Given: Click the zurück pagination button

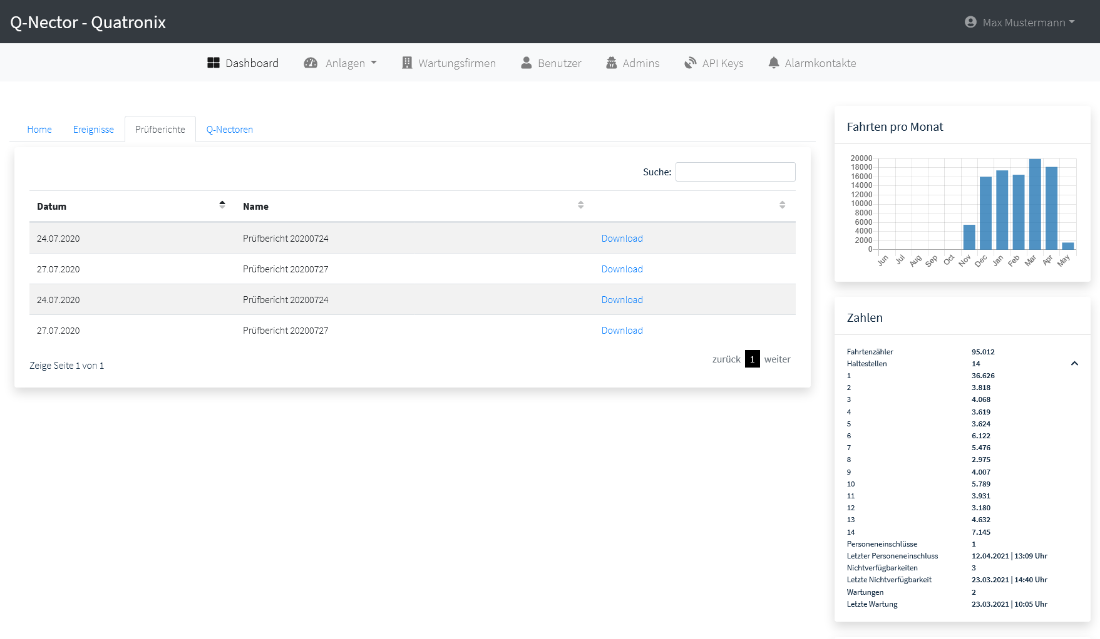Looking at the screenshot, I should [726, 359].
